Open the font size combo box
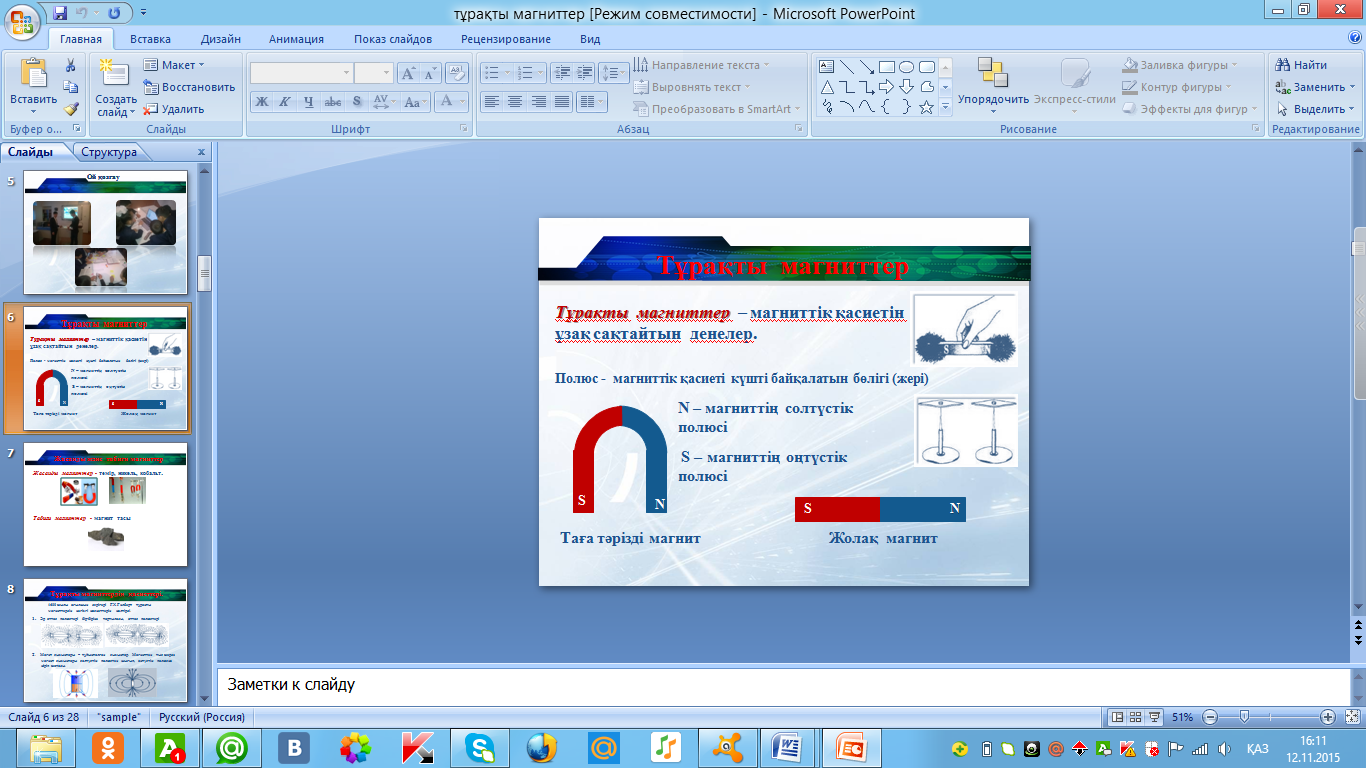The image size is (1366, 768). click(x=373, y=73)
